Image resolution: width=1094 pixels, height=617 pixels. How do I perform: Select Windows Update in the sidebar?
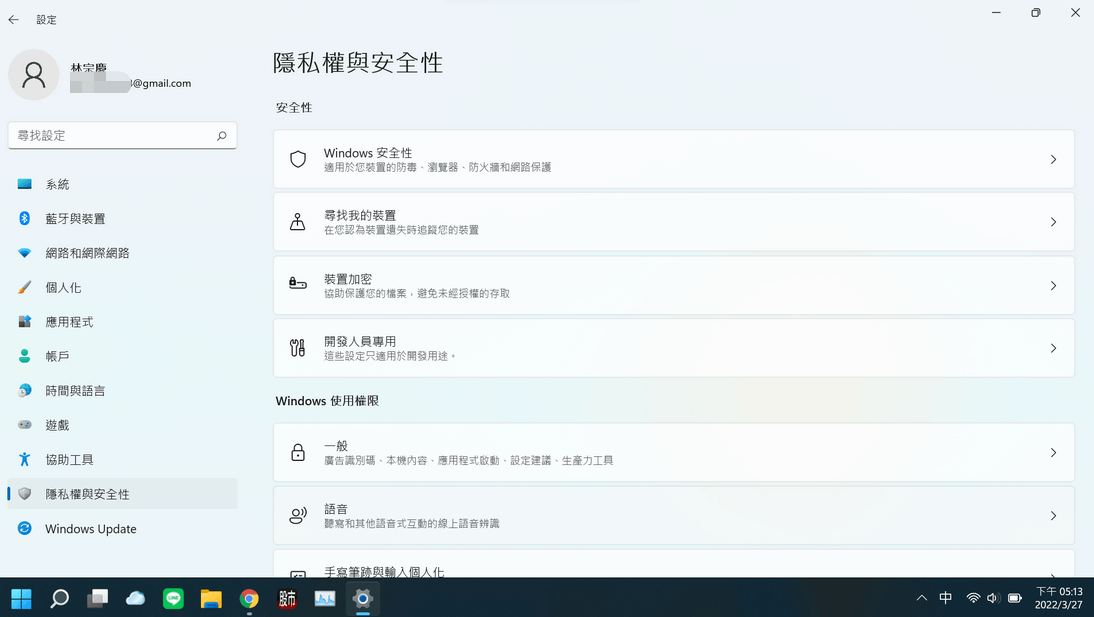(x=122, y=528)
